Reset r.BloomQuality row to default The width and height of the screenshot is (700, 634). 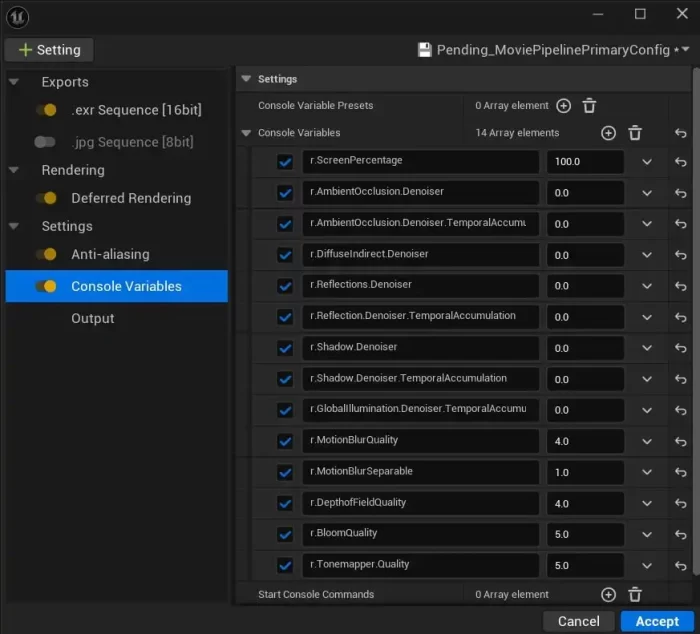click(x=681, y=534)
